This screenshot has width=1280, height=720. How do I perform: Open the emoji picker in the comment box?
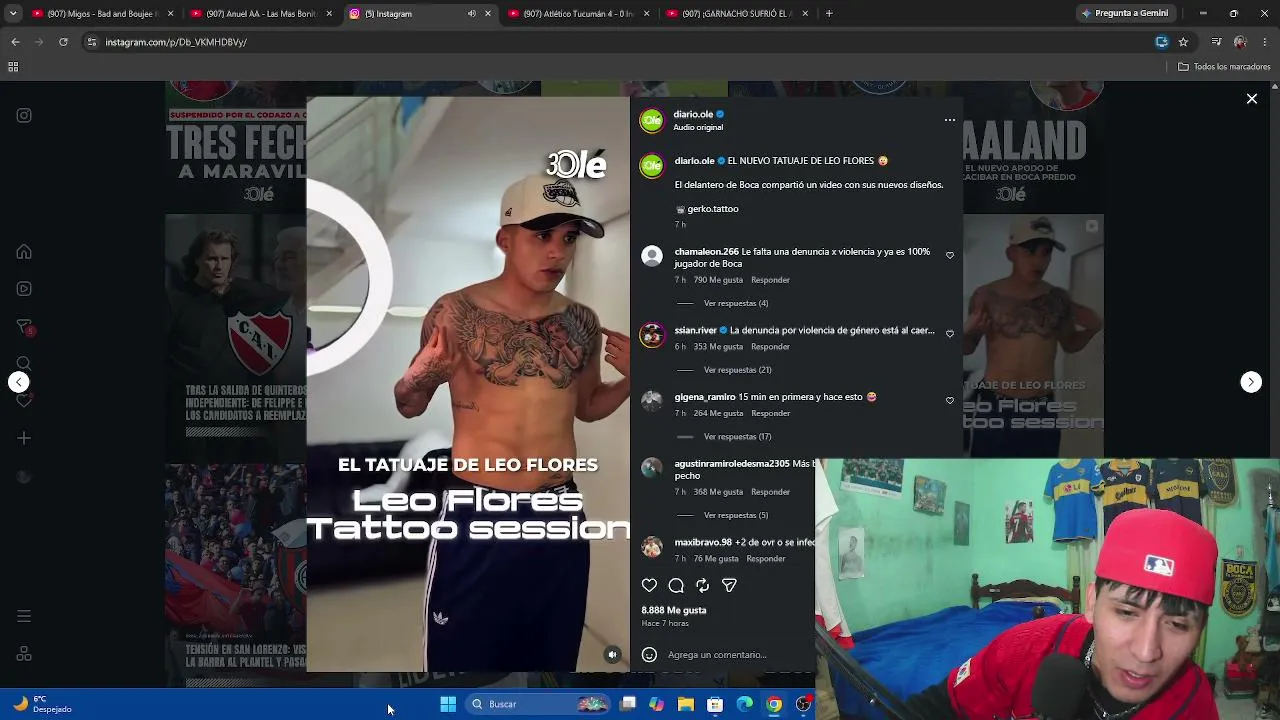pyautogui.click(x=649, y=655)
